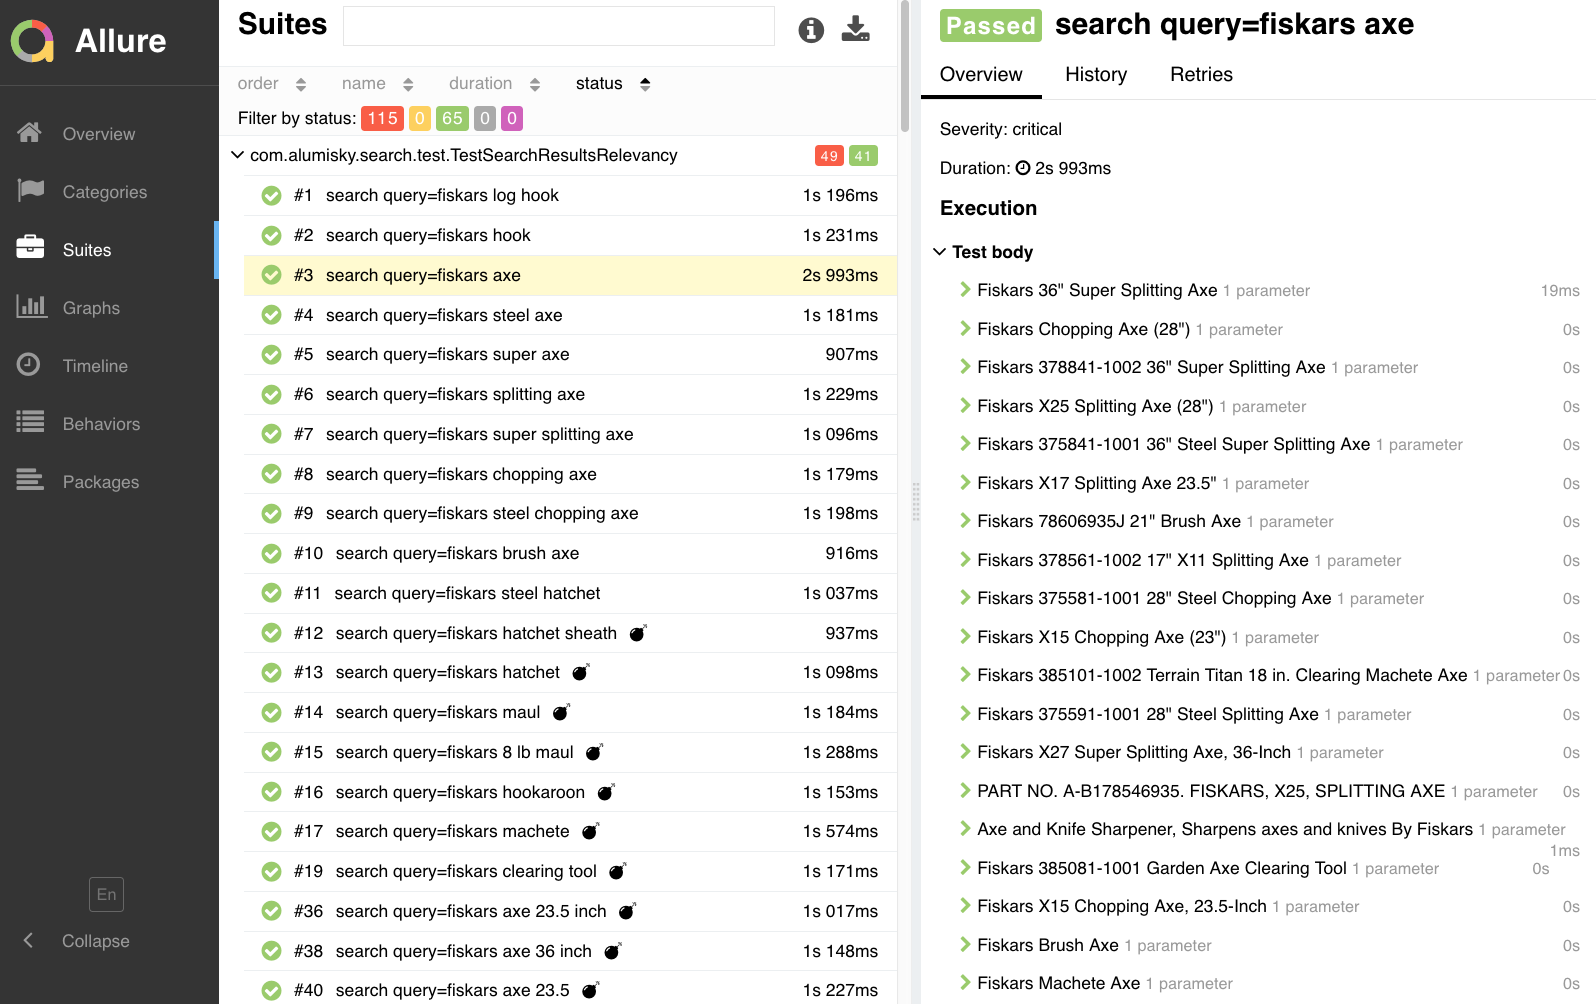Click the passed check icon on test #10
Image resolution: width=1596 pixels, height=1004 pixels.
click(x=271, y=554)
